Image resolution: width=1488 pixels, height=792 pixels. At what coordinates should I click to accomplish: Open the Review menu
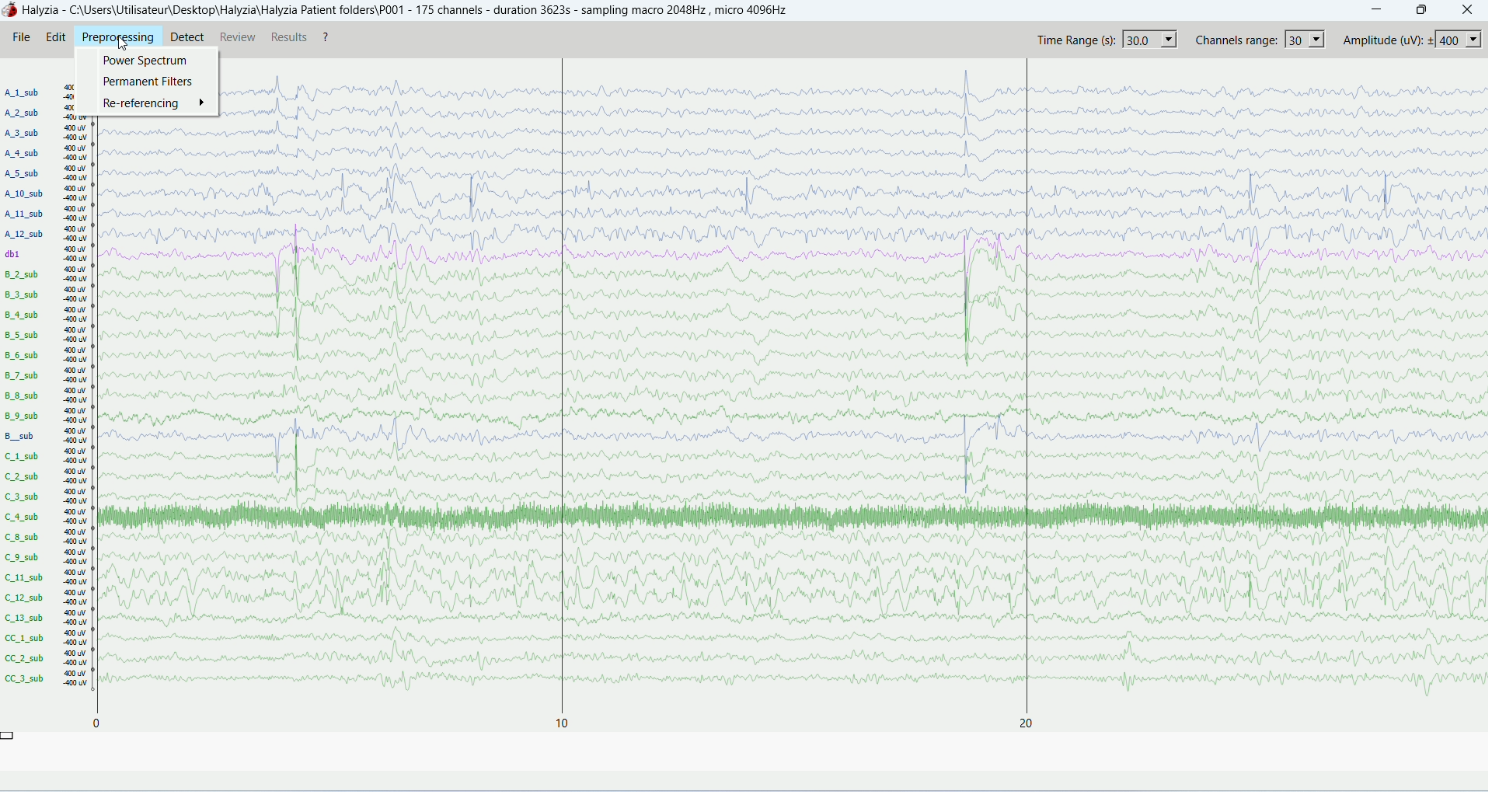pyautogui.click(x=237, y=37)
